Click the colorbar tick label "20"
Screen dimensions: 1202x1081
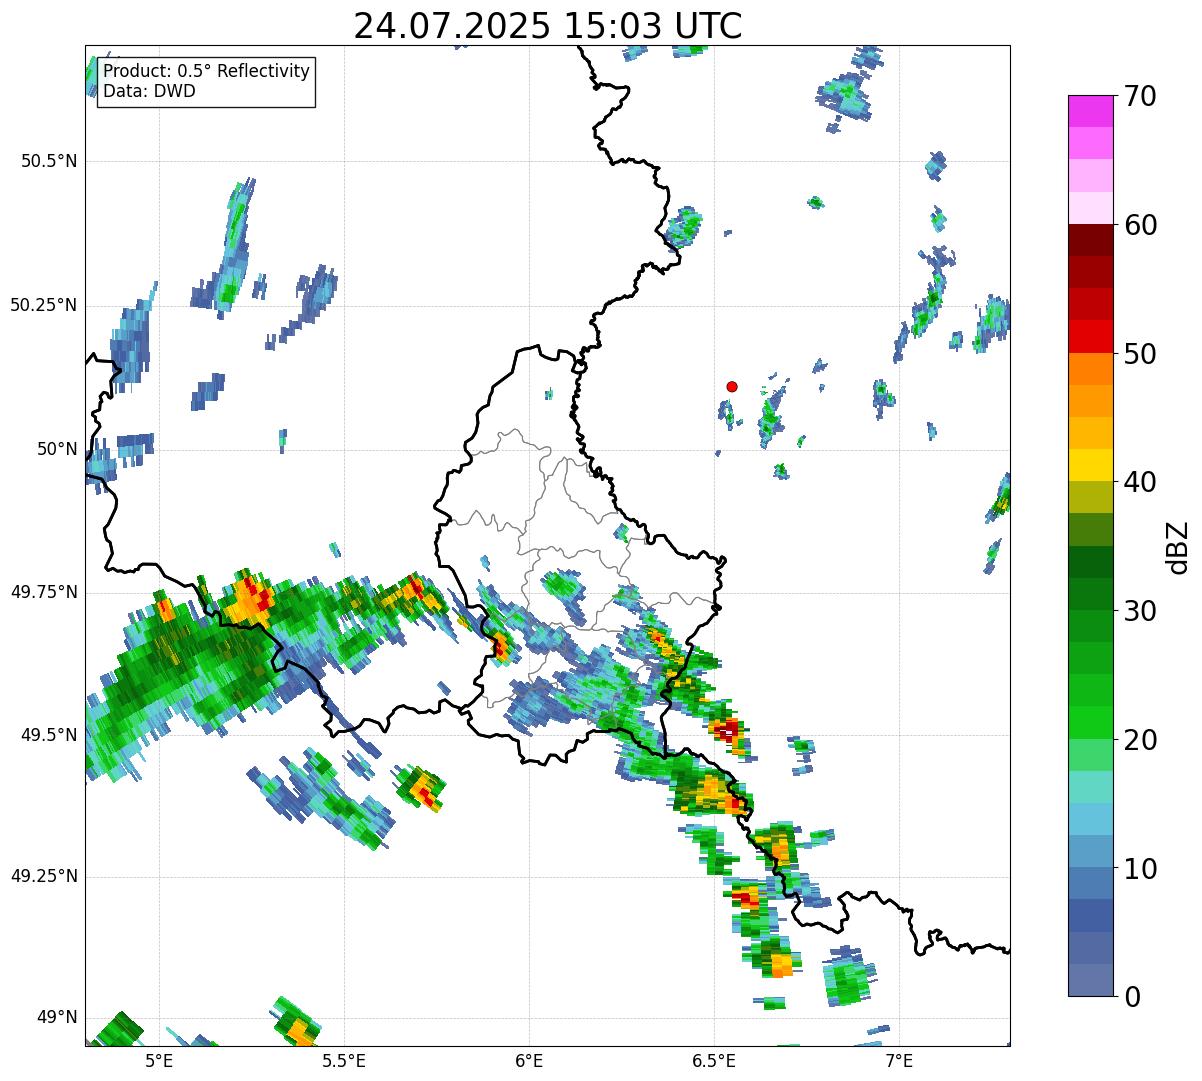pyautogui.click(x=1139, y=740)
